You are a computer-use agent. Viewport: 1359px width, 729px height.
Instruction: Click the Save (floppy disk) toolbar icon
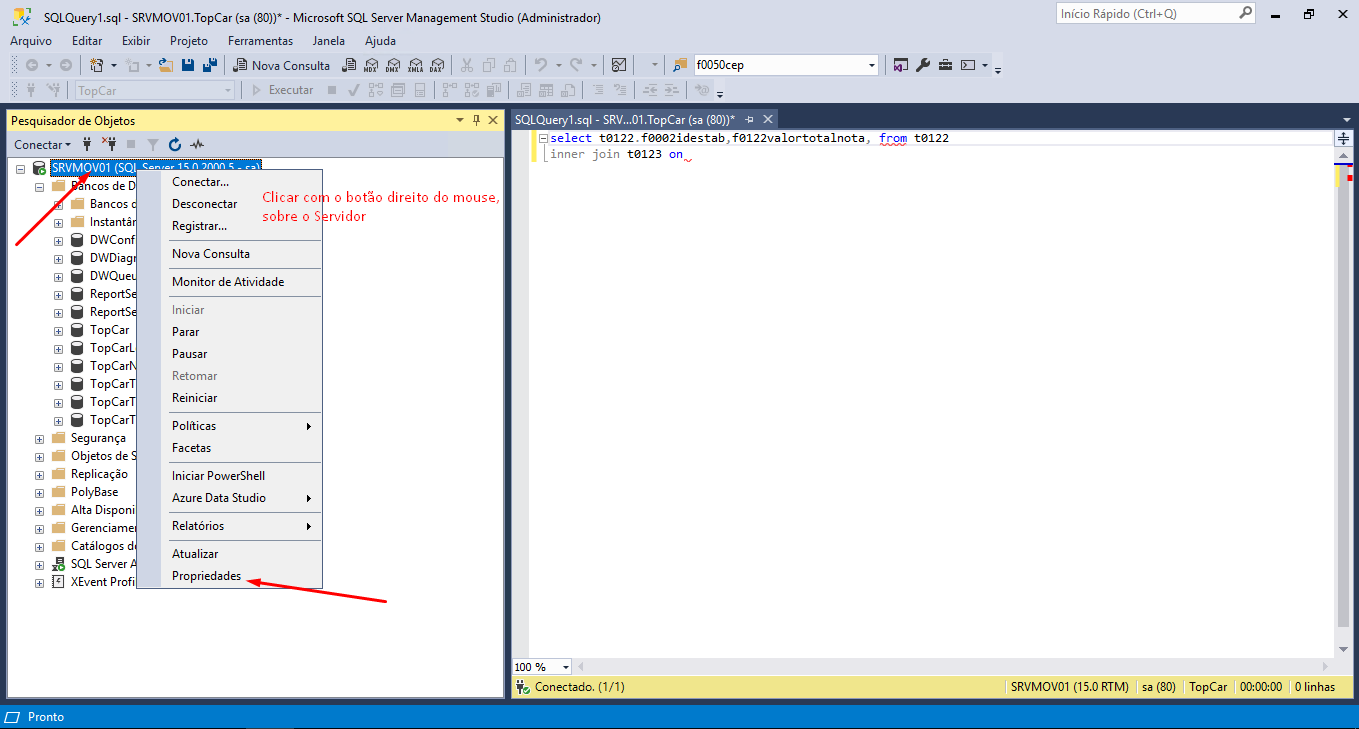(187, 65)
